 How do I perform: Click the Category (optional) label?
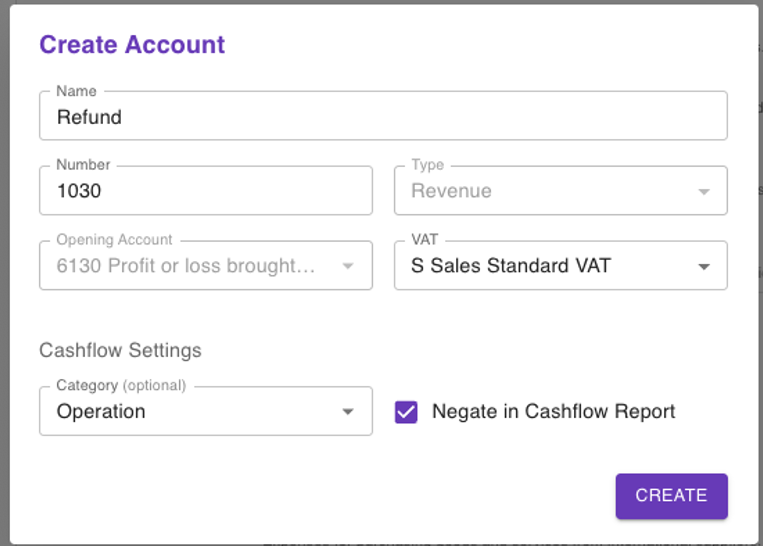[121, 385]
